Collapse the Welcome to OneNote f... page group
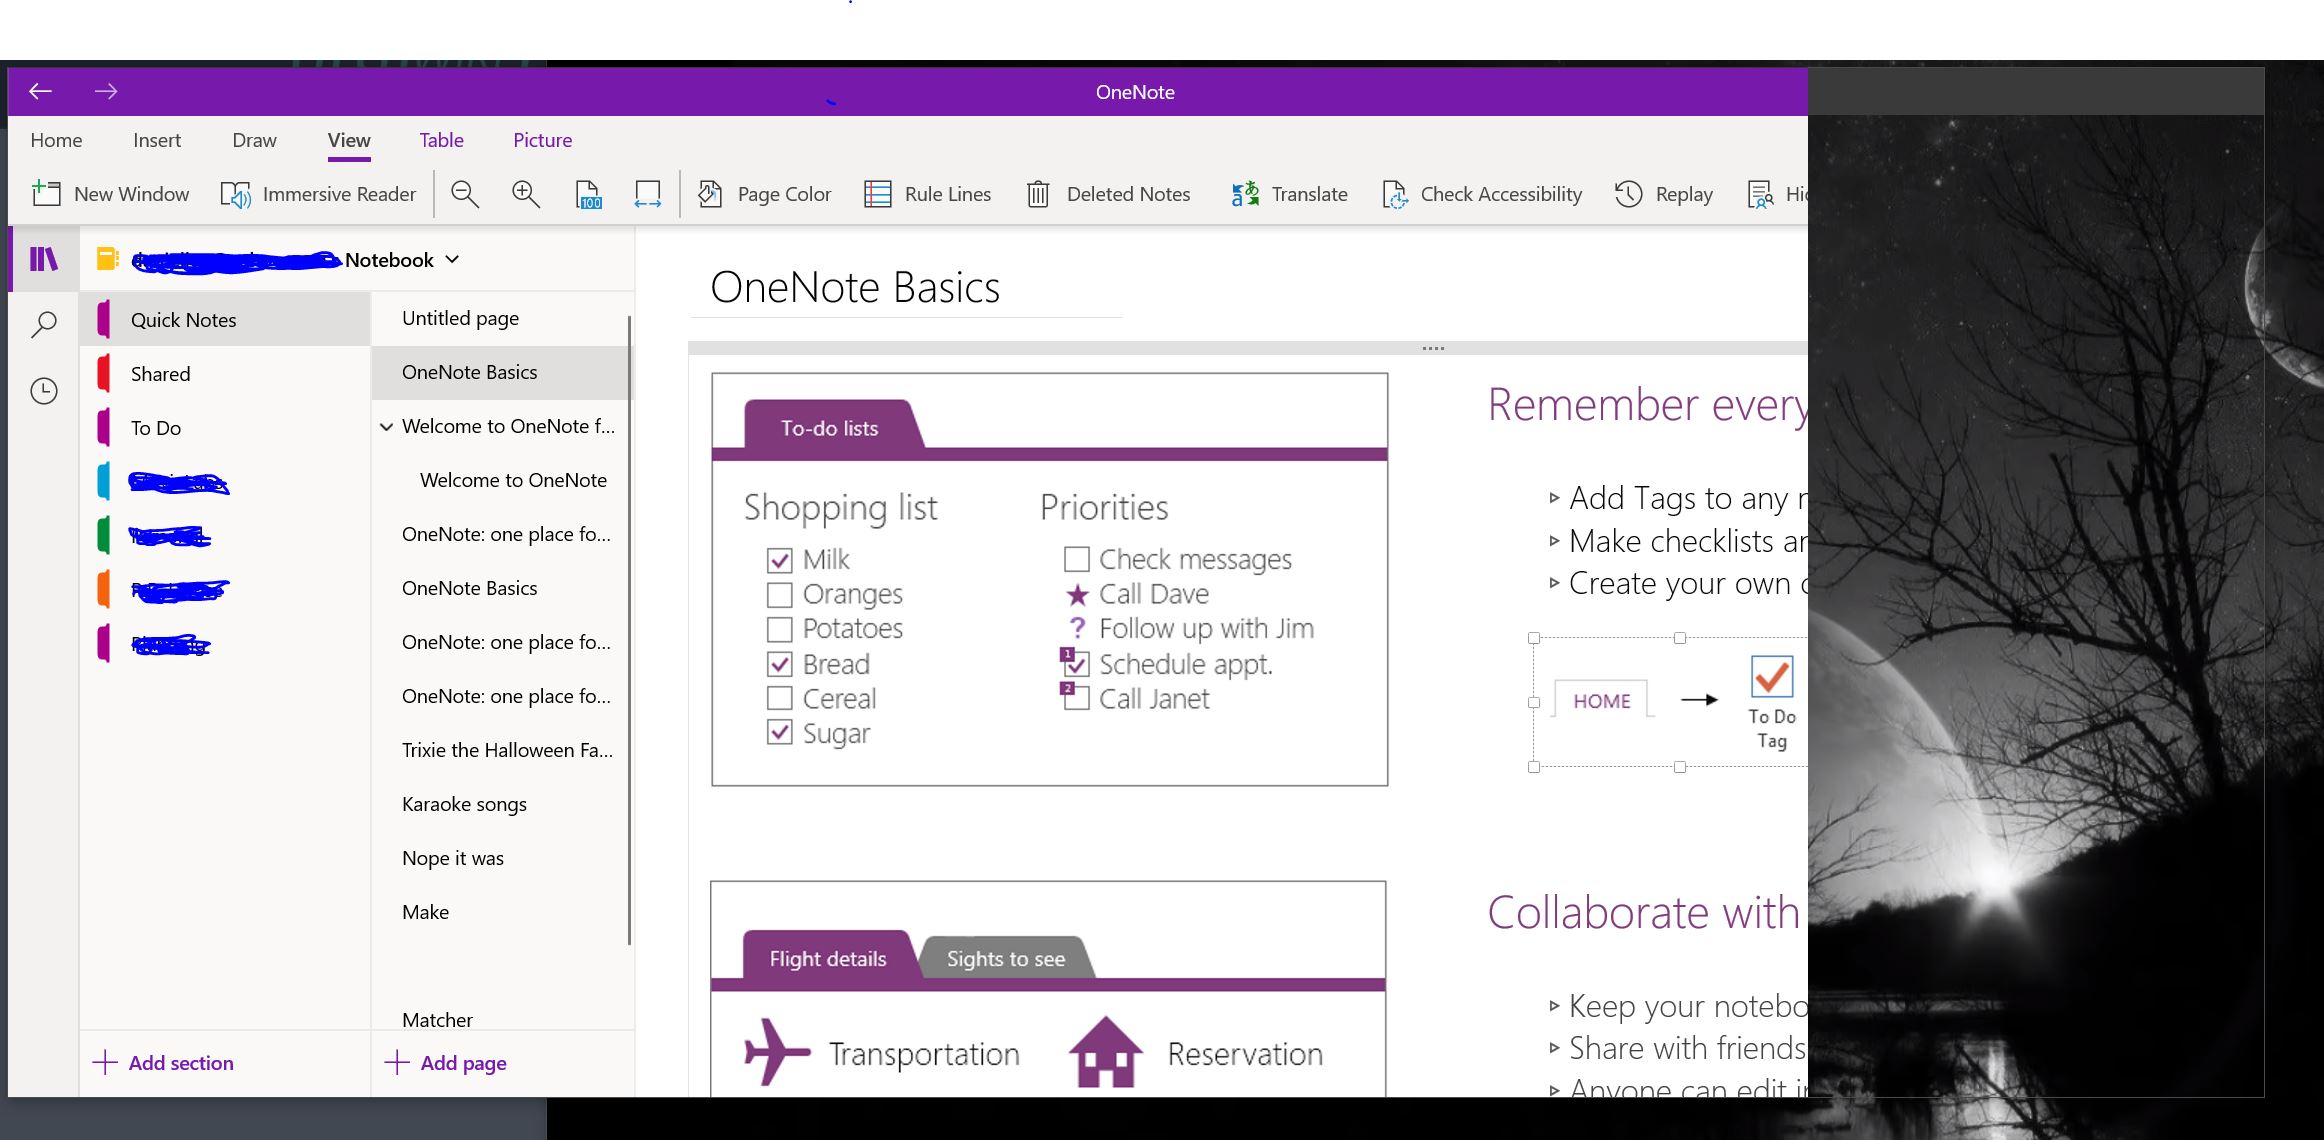Viewport: 2324px width, 1140px height. pyautogui.click(x=386, y=427)
